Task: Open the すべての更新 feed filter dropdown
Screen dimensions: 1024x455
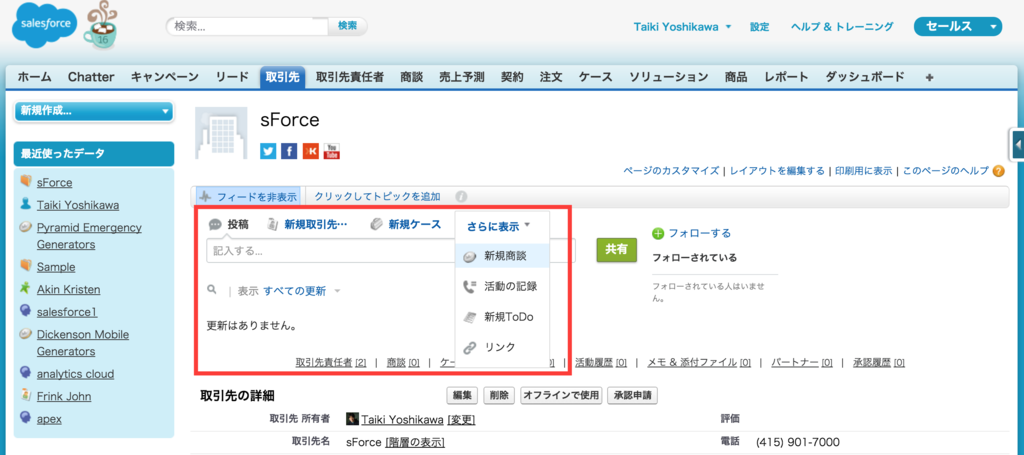Action: pos(302,291)
